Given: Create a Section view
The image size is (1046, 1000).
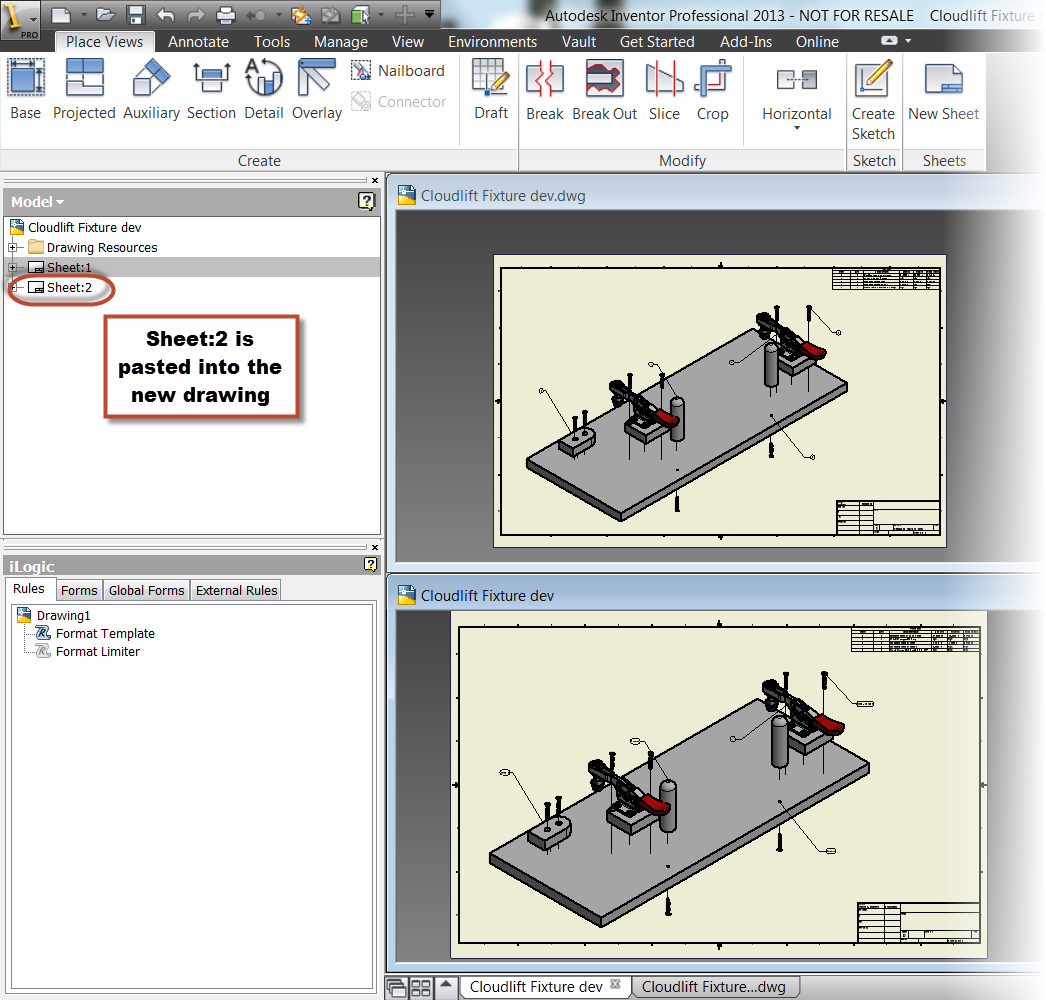Looking at the screenshot, I should click(x=211, y=89).
